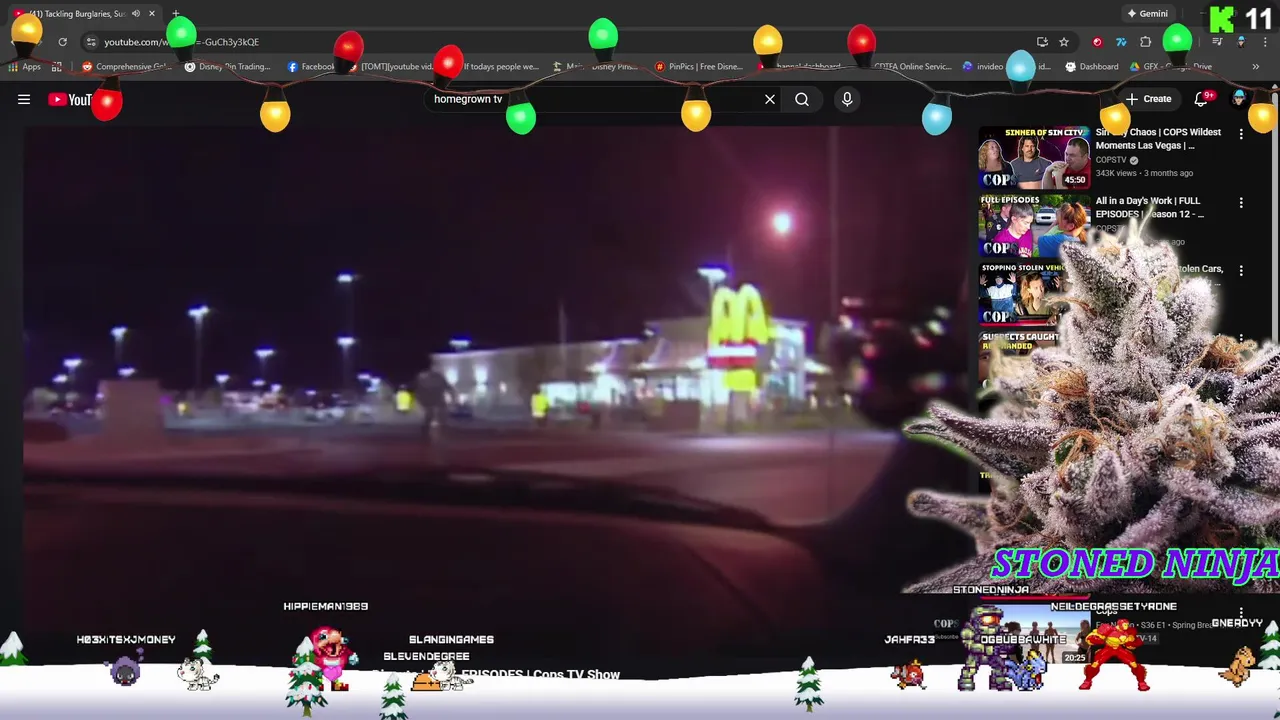This screenshot has width=1280, height=720.
Task: Click the Gemini button
Action: point(1147,14)
